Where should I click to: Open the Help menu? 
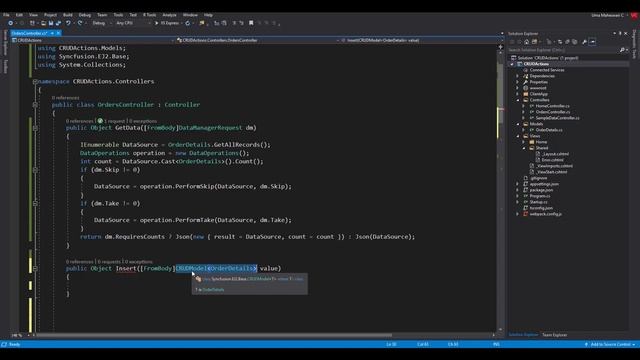click(208, 15)
